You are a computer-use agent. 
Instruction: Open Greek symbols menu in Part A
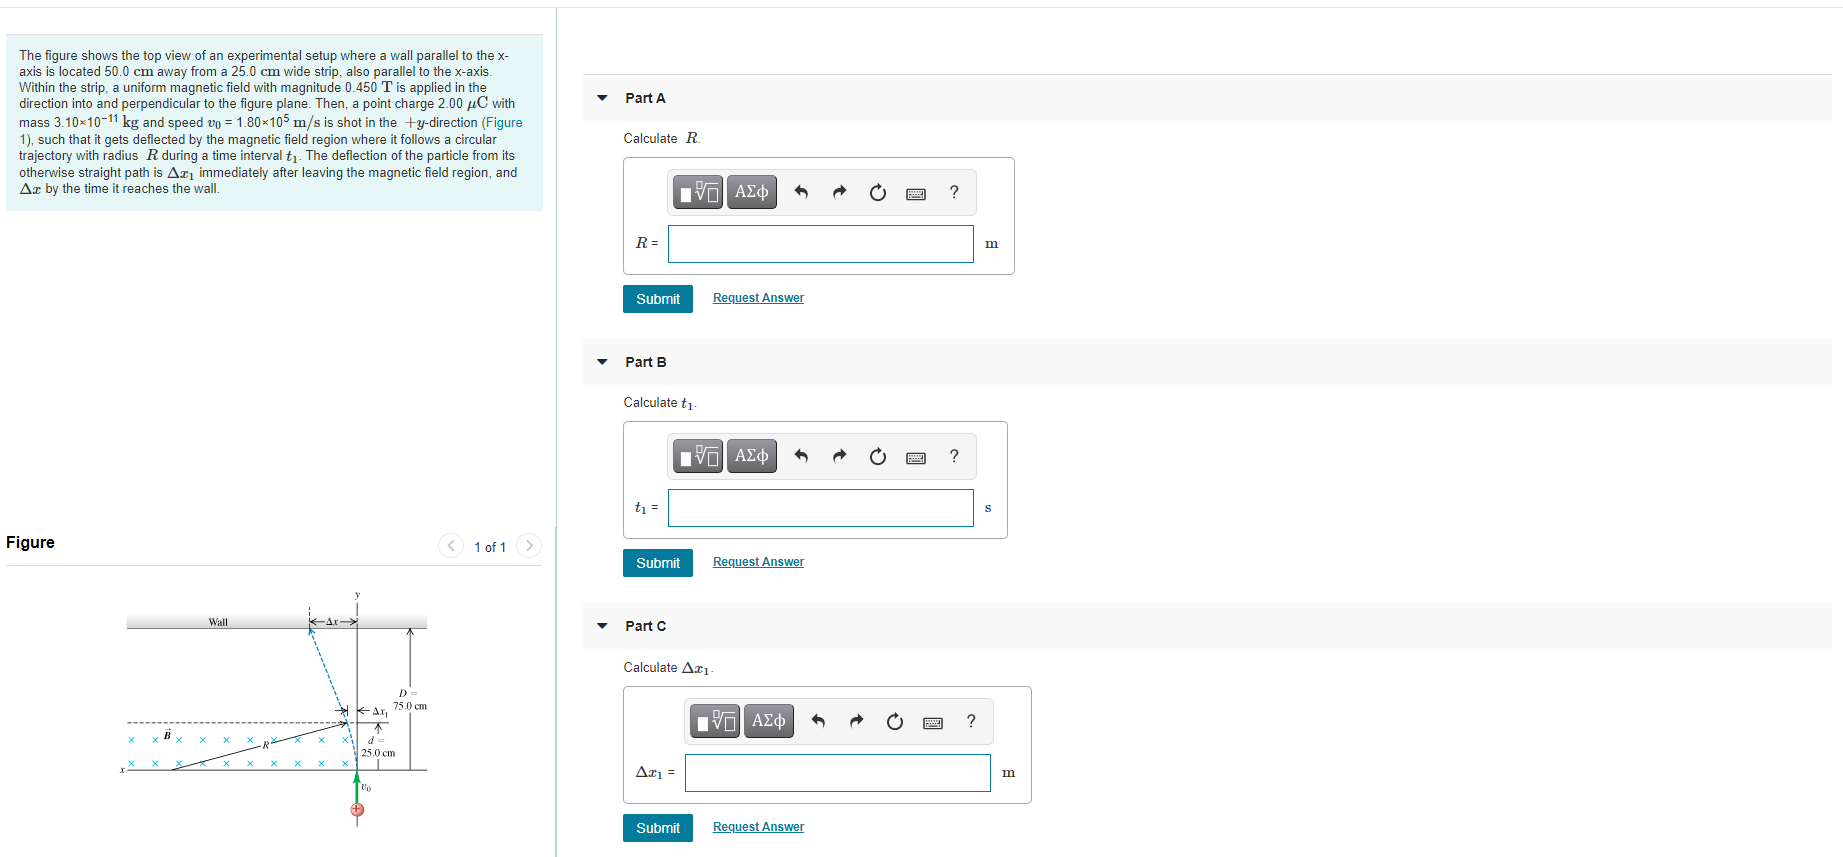point(752,191)
